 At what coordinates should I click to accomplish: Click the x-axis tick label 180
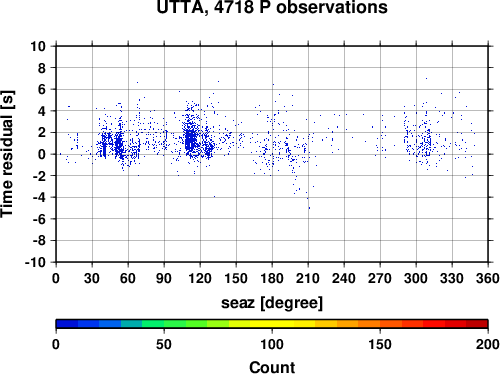pos(272,278)
